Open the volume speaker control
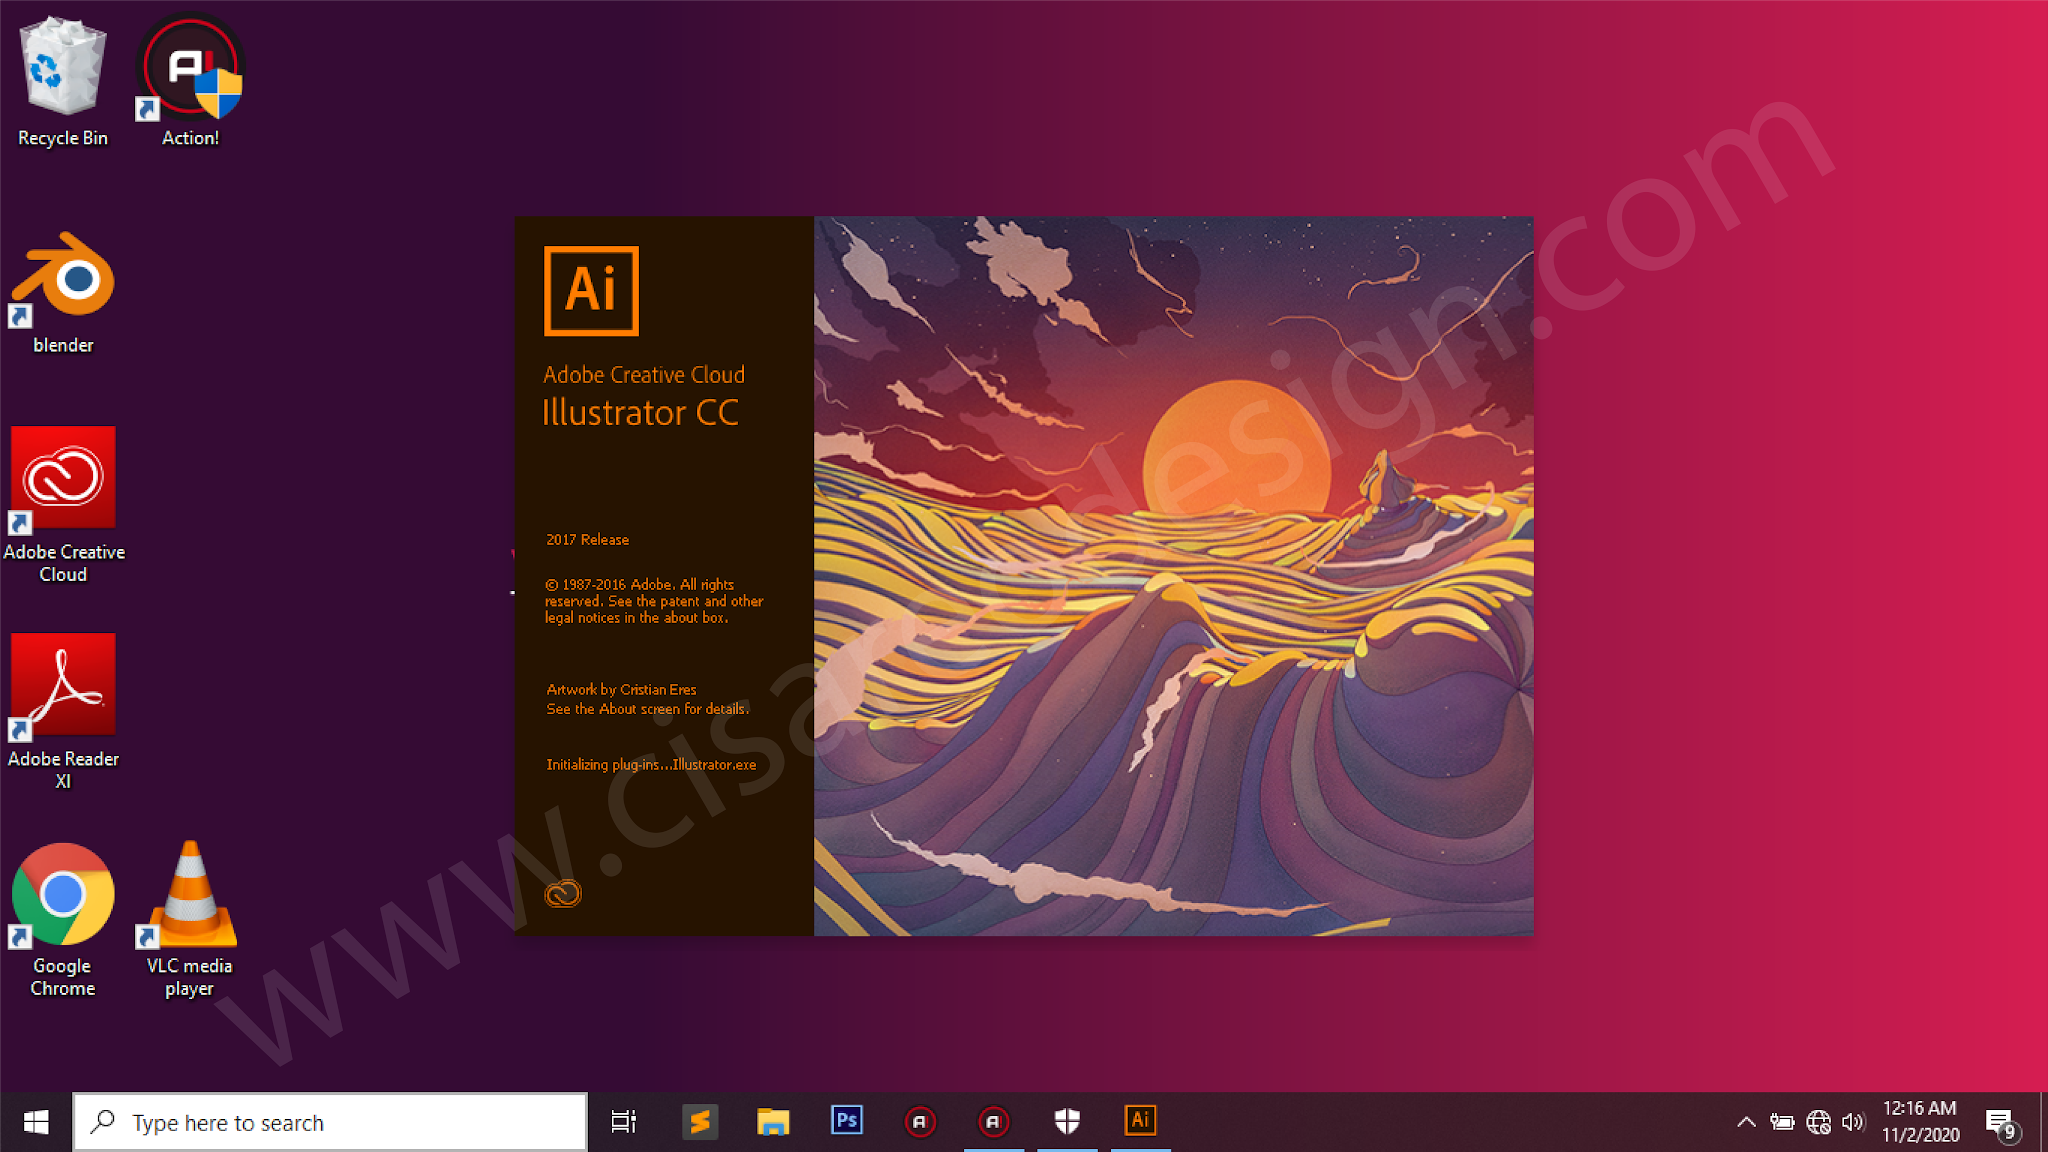2048x1152 pixels. coord(1853,1122)
